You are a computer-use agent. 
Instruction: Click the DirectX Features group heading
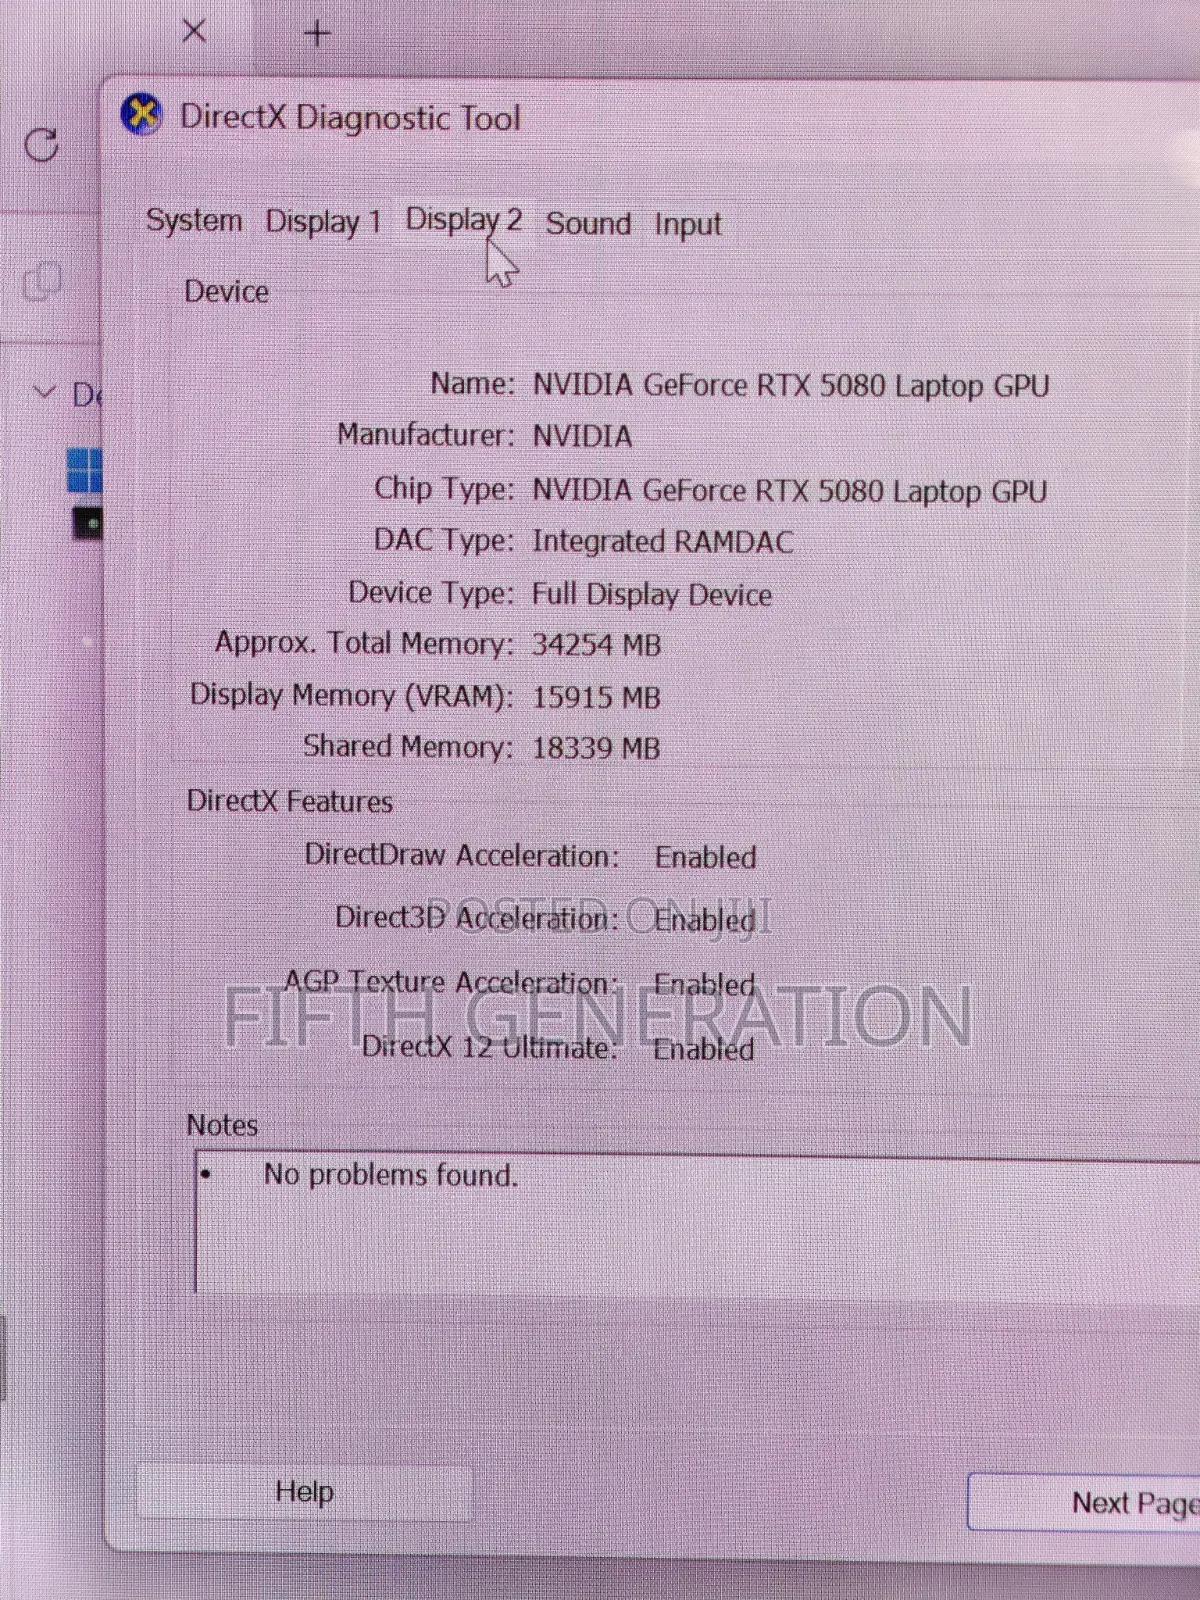coord(290,802)
